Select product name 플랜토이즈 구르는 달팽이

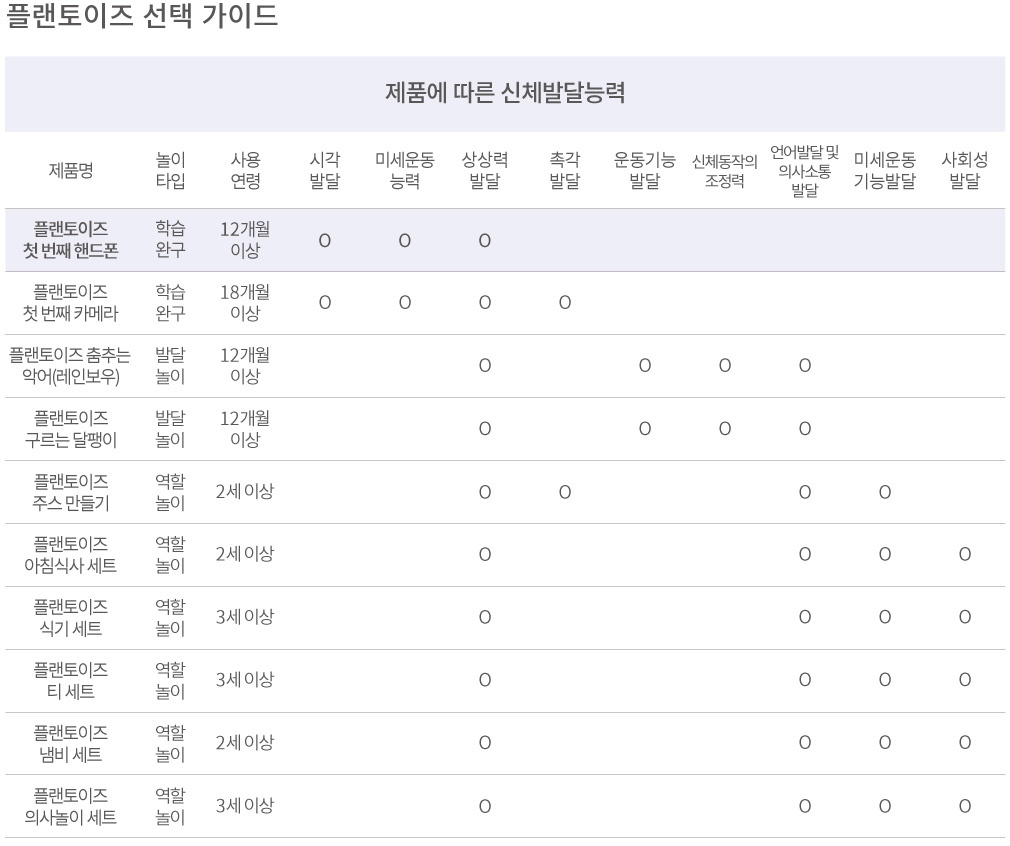(x=71, y=428)
